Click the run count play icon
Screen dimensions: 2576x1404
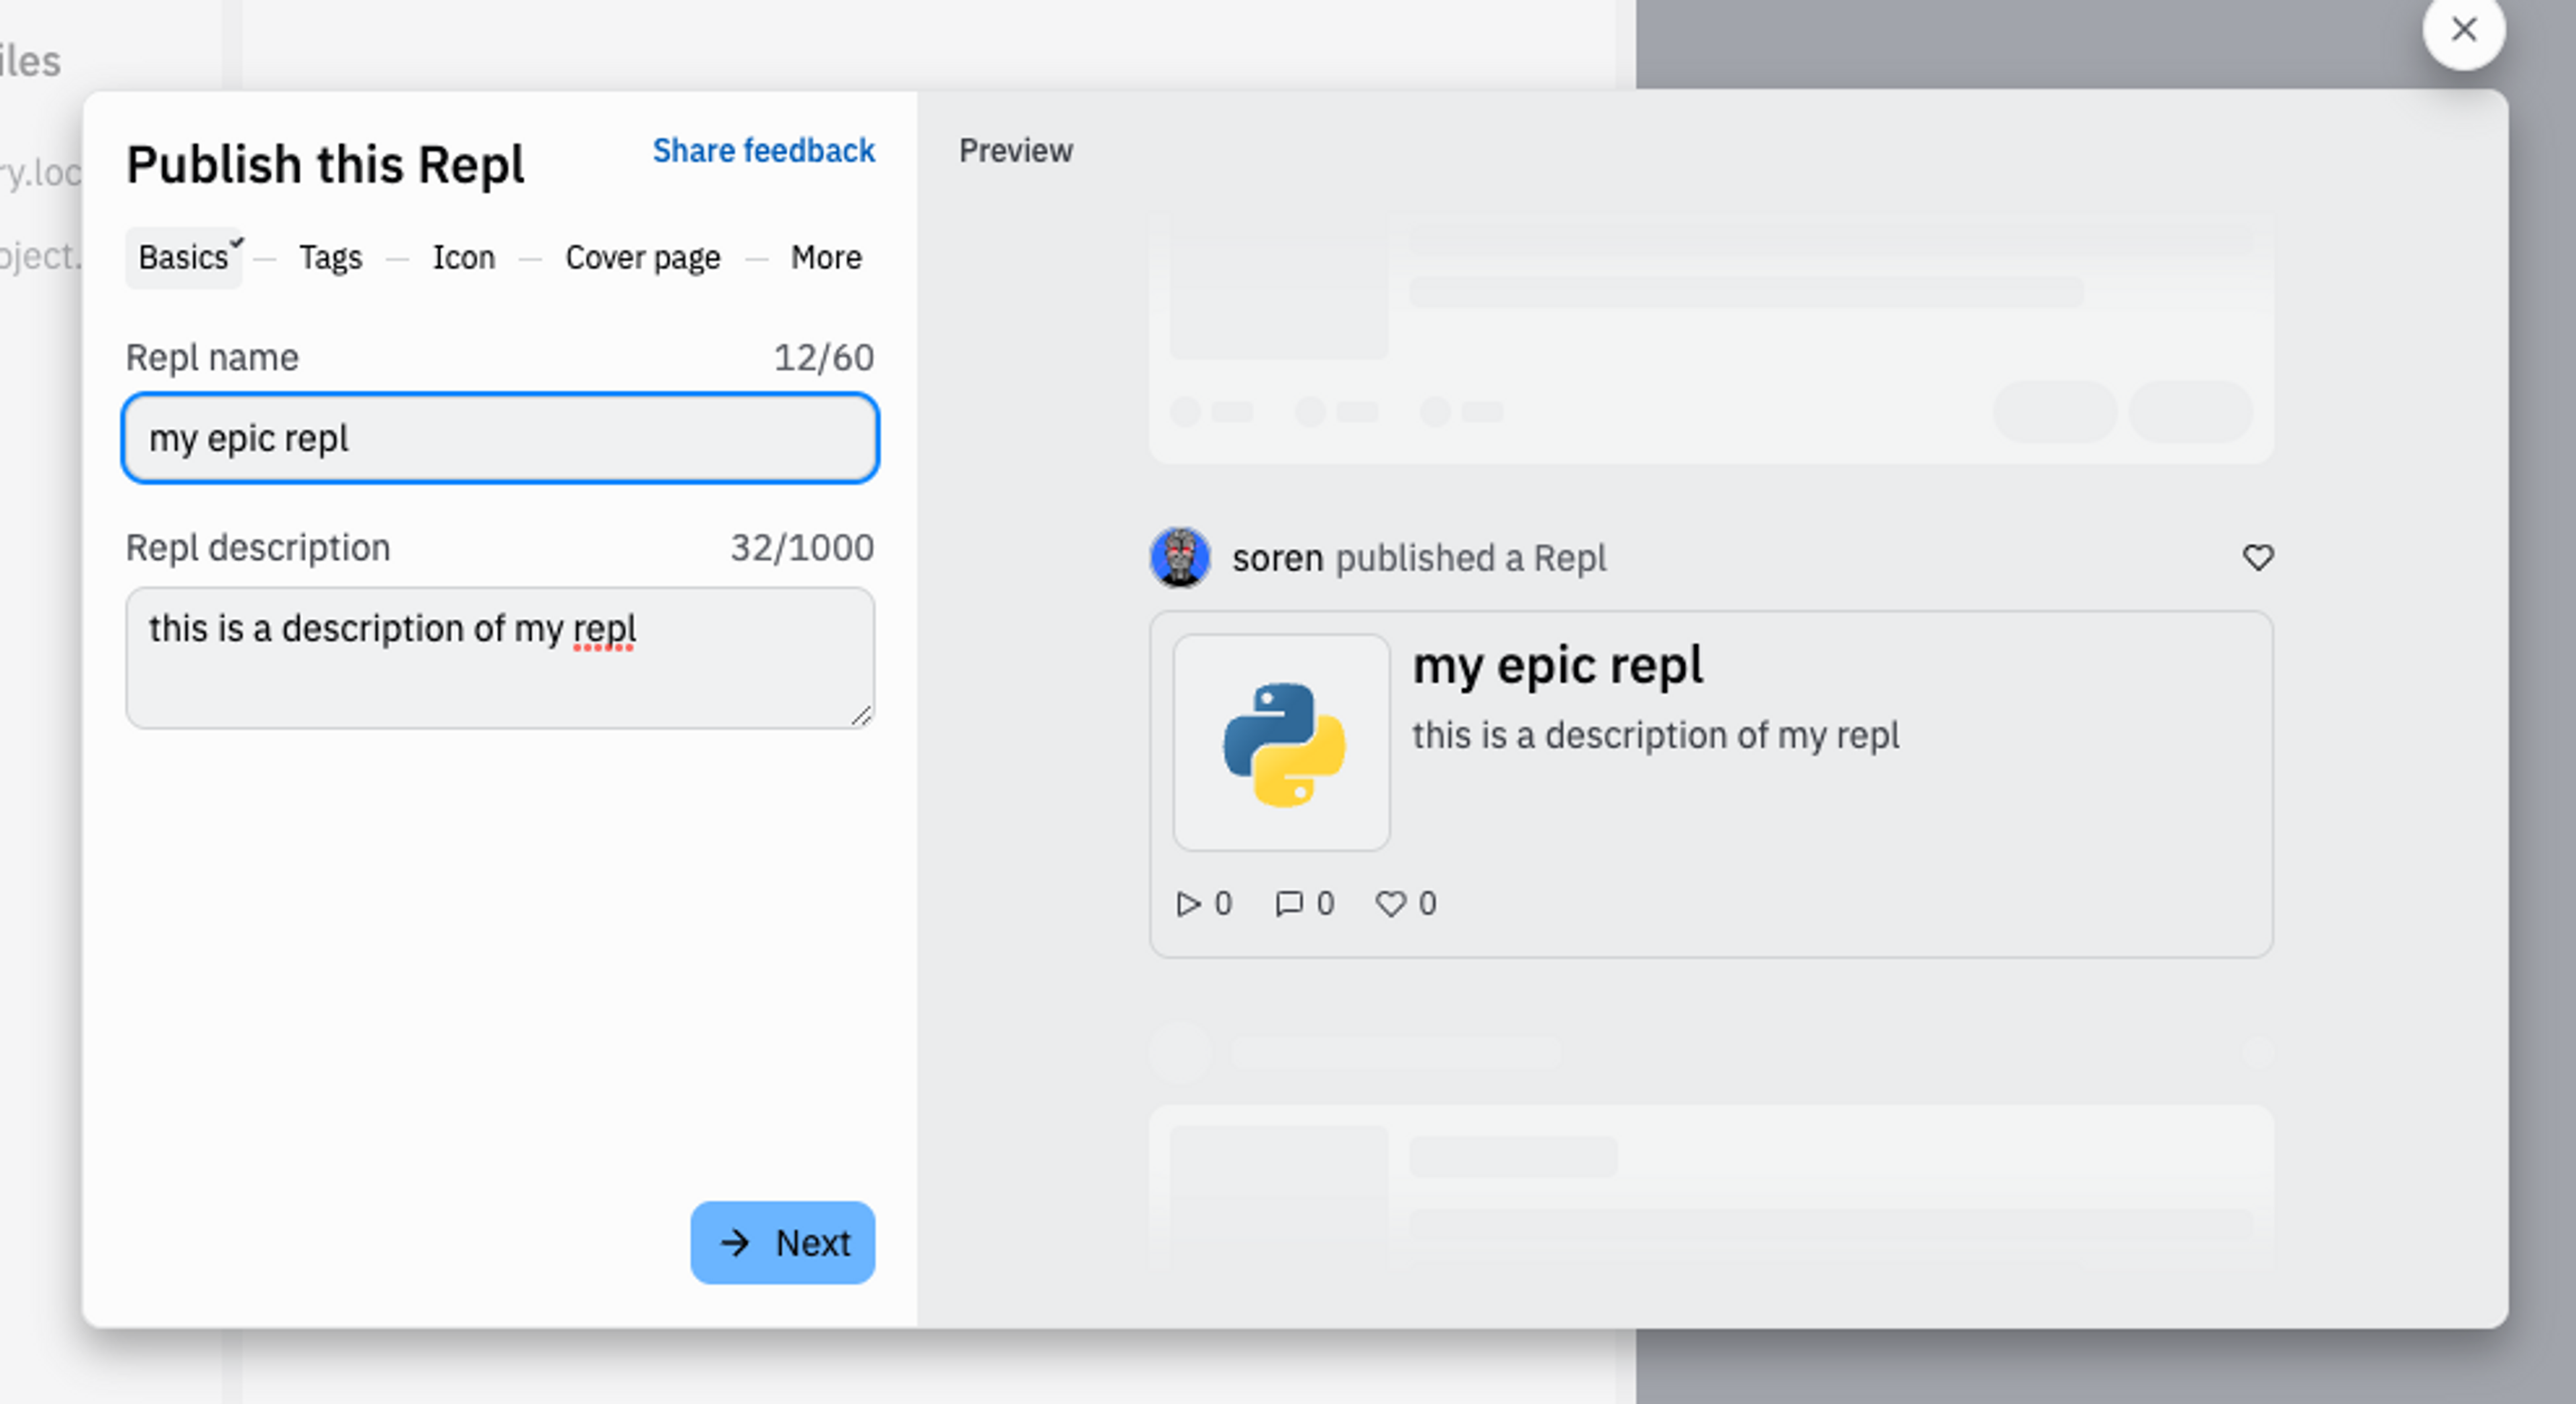[1187, 904]
